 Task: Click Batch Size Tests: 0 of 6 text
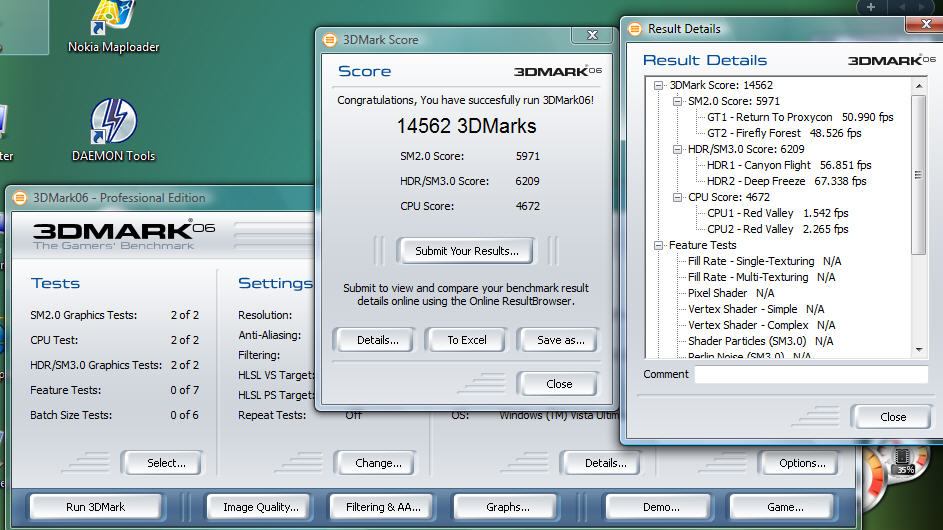(114, 415)
